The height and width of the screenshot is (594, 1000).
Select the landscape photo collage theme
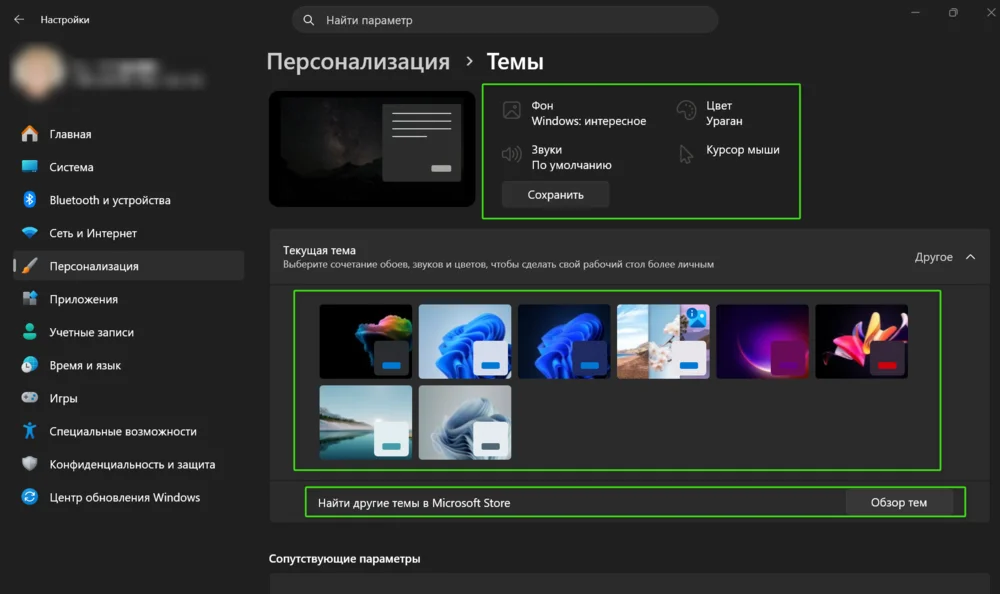[x=663, y=341]
